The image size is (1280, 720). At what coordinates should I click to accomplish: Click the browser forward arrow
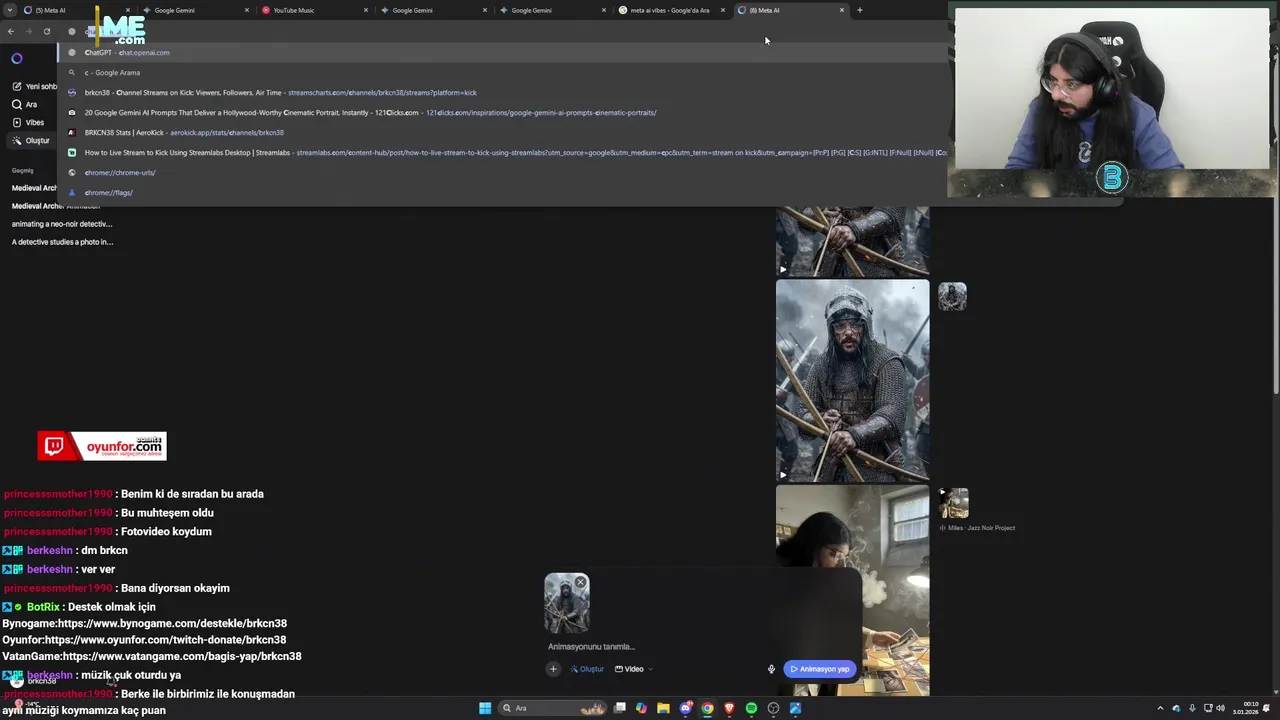(x=28, y=31)
